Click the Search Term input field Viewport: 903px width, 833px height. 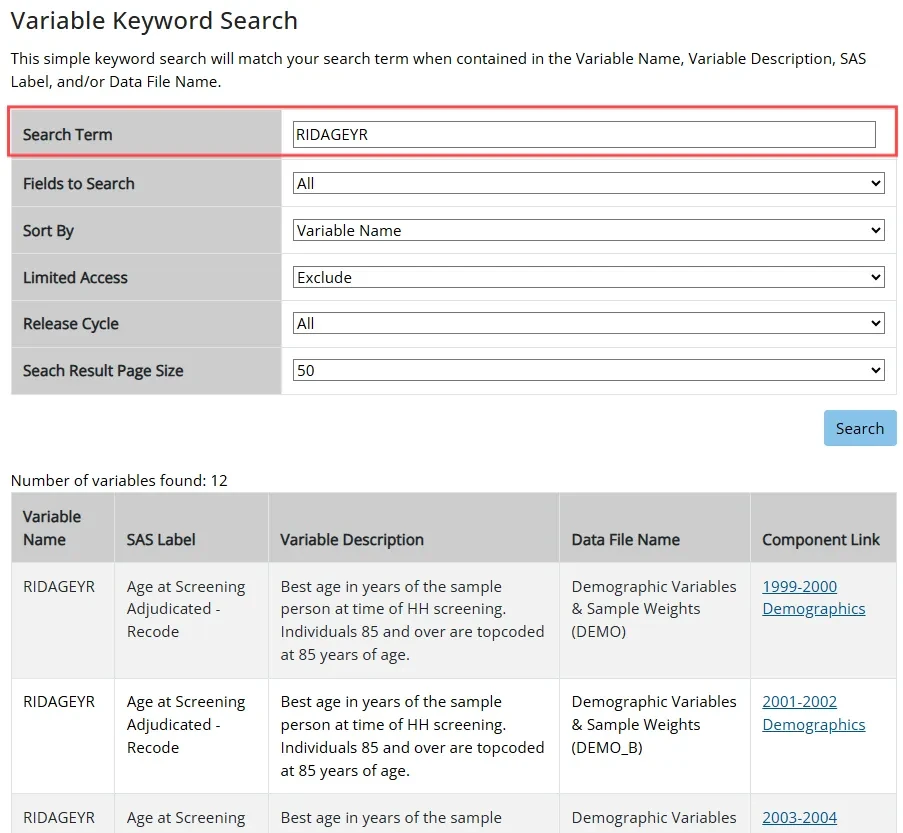583,134
